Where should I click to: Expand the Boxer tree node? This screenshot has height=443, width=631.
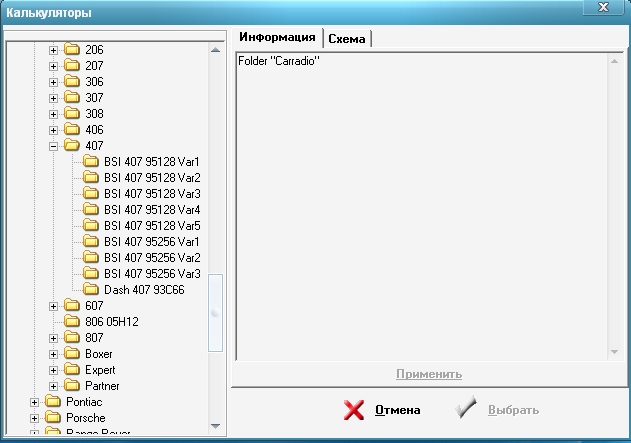(53, 354)
